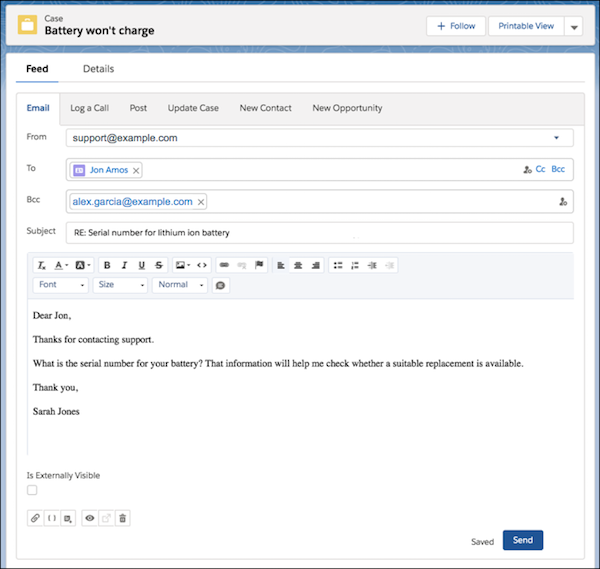Click the attach file paperclip icon

click(x=35, y=518)
